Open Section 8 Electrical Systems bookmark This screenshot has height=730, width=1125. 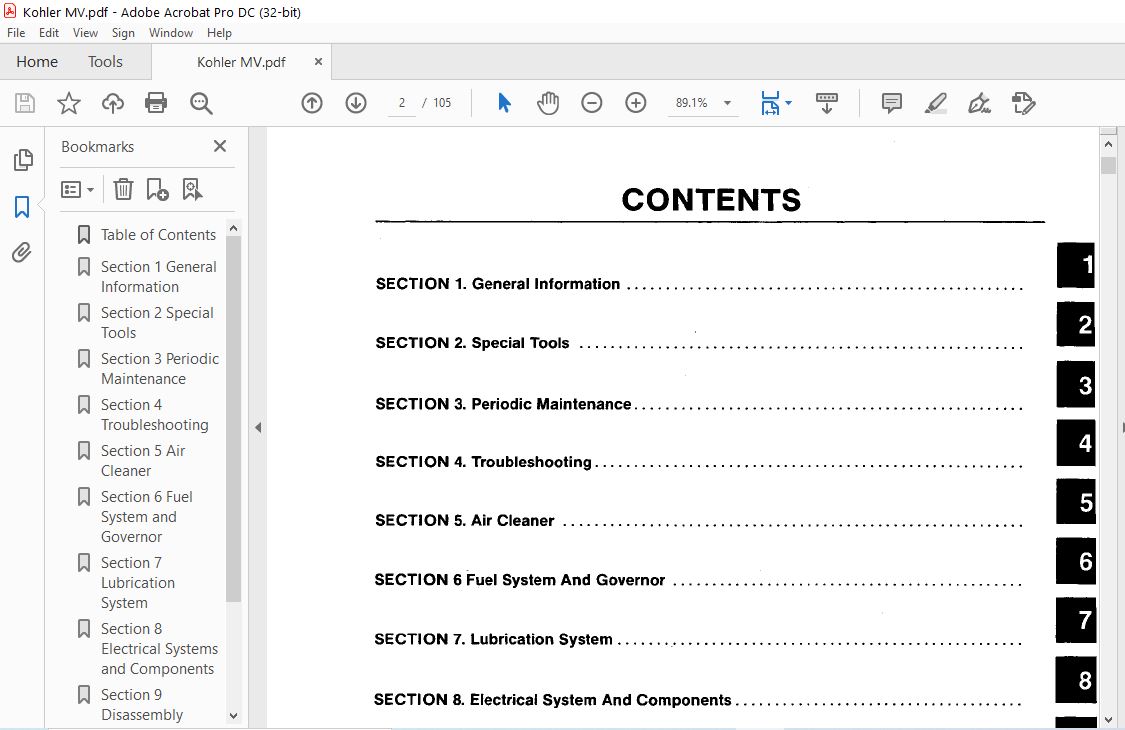159,648
